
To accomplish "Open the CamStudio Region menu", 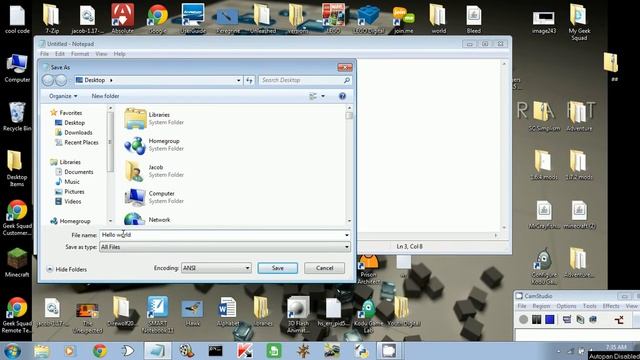I will point(541,306).
